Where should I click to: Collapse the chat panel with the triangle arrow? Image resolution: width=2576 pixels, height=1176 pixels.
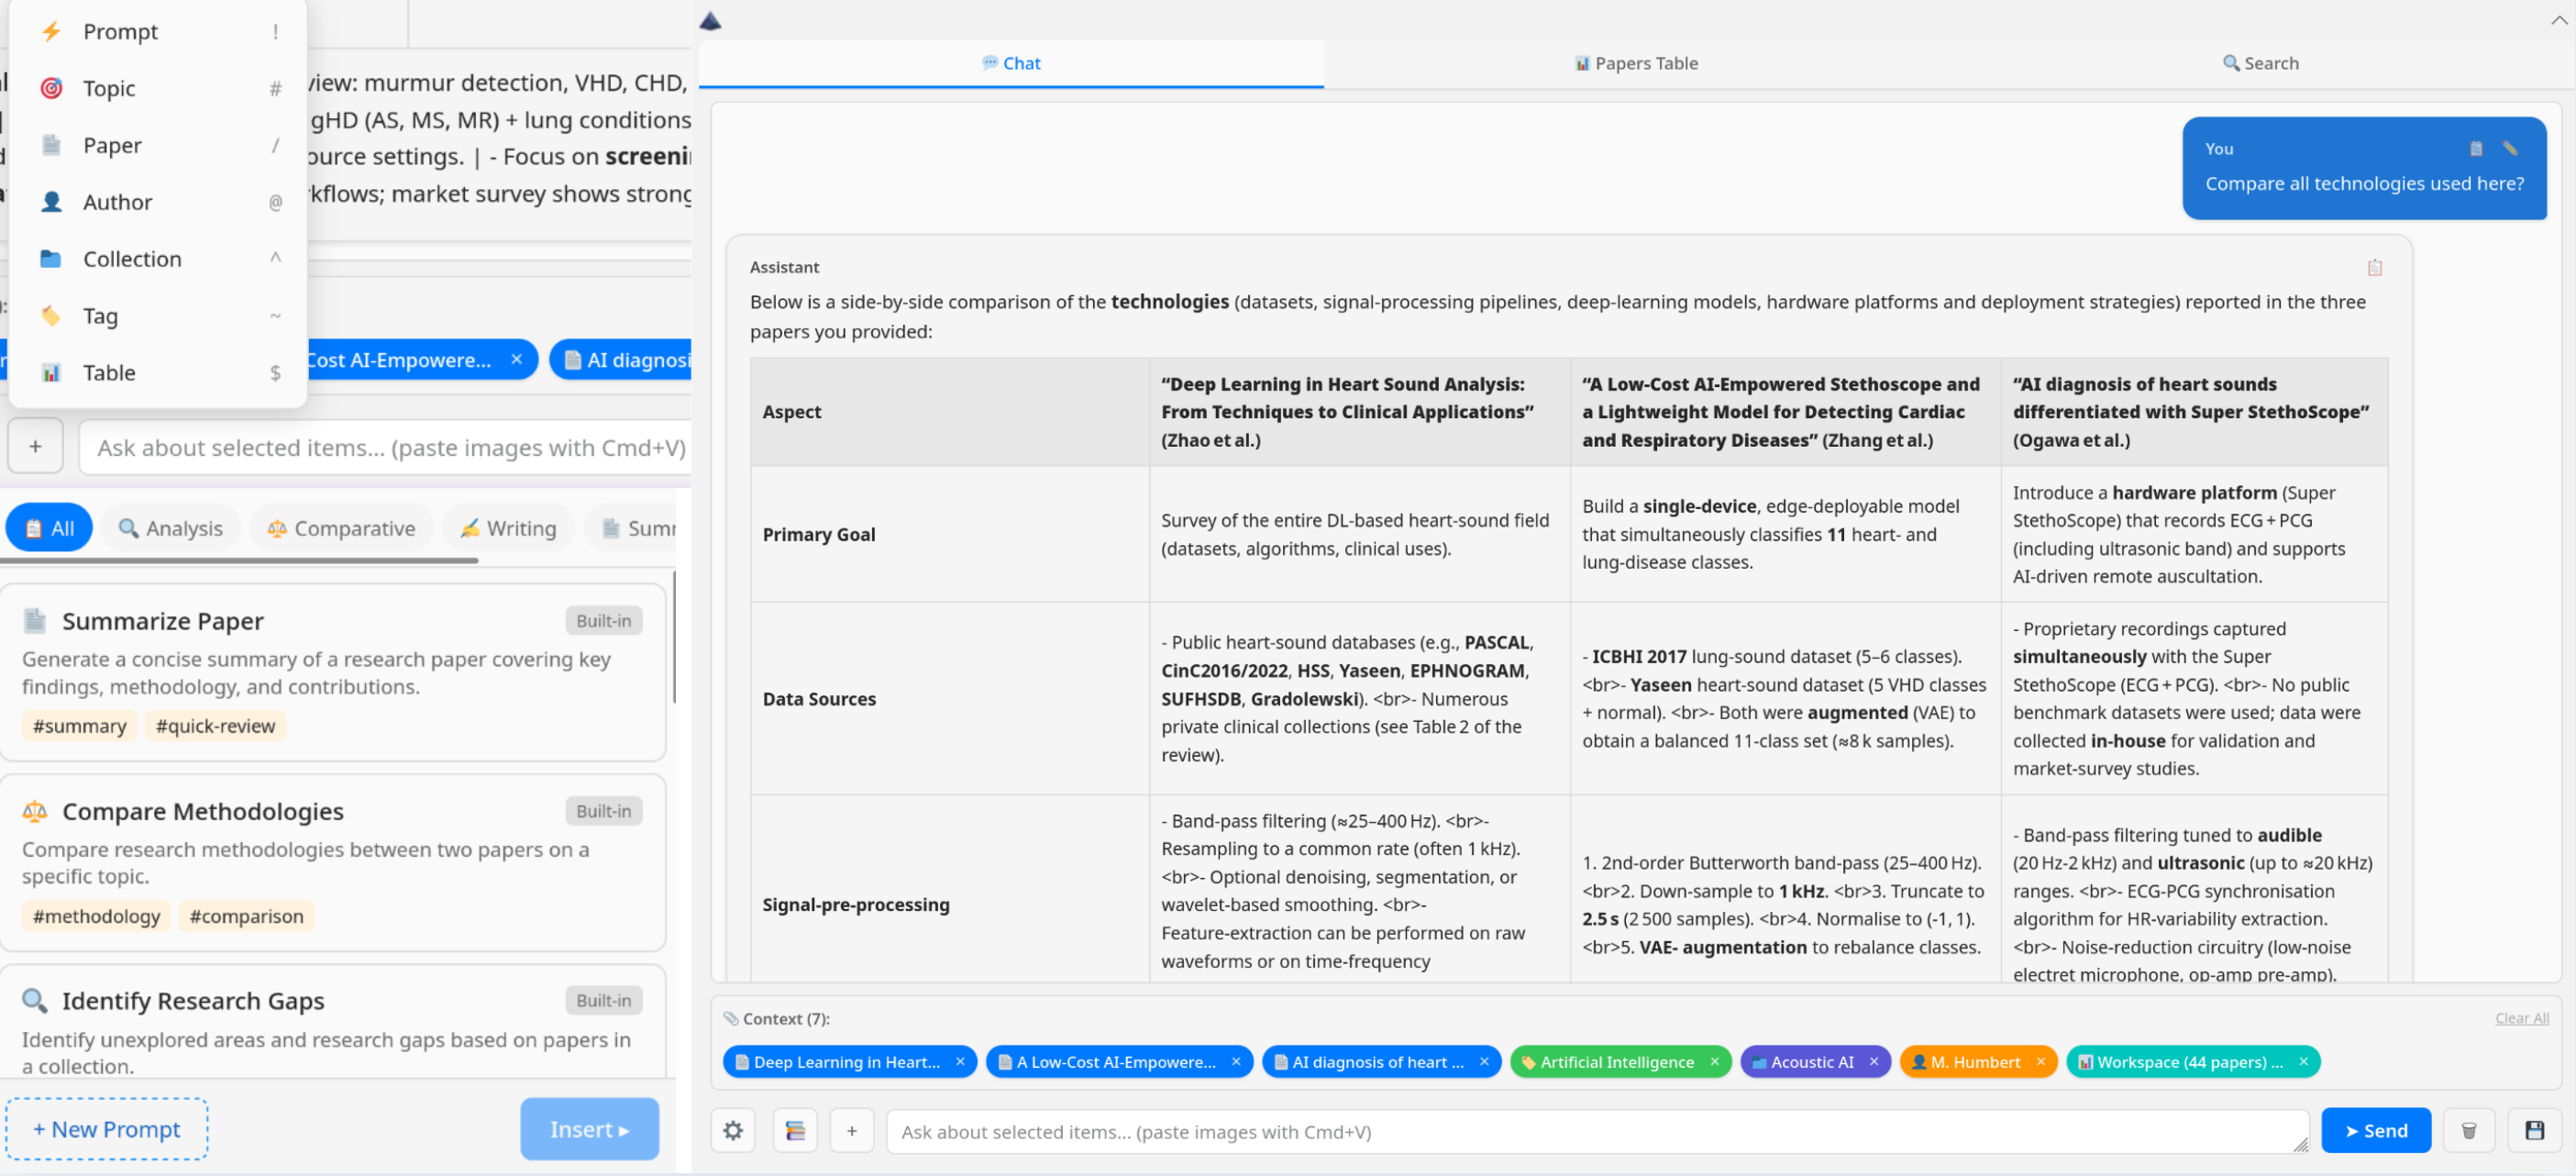pyautogui.click(x=710, y=19)
